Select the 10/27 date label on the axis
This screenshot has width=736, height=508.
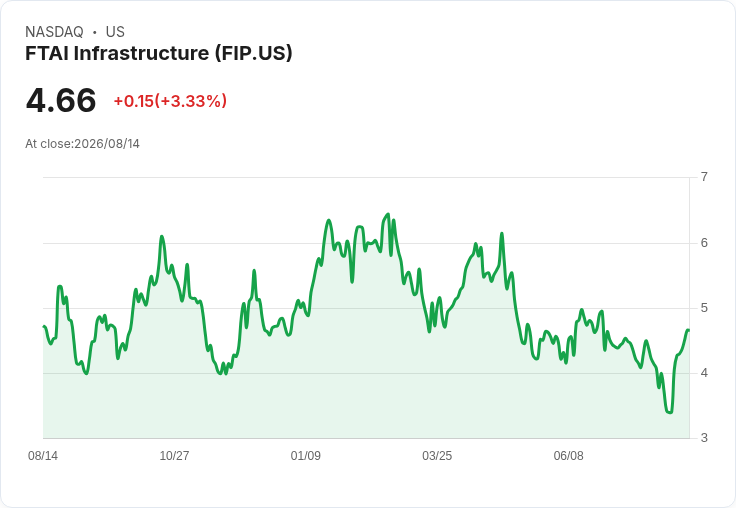174,456
